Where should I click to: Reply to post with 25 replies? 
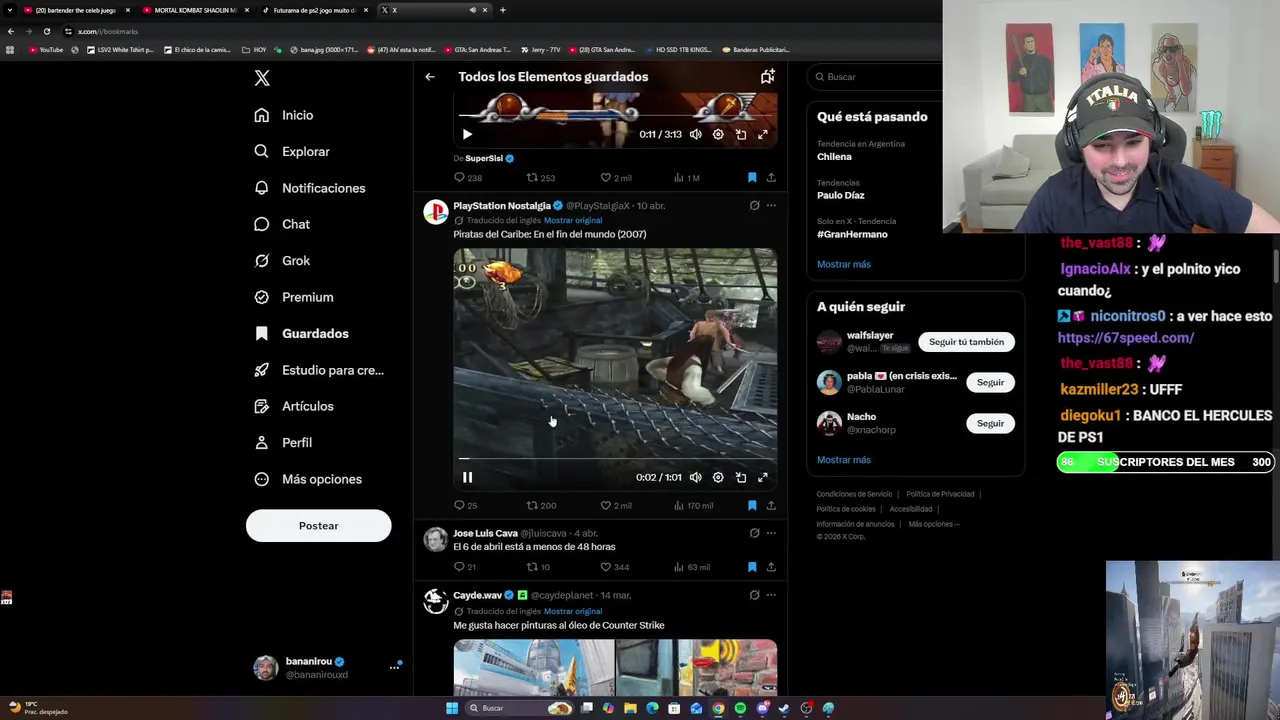point(466,506)
